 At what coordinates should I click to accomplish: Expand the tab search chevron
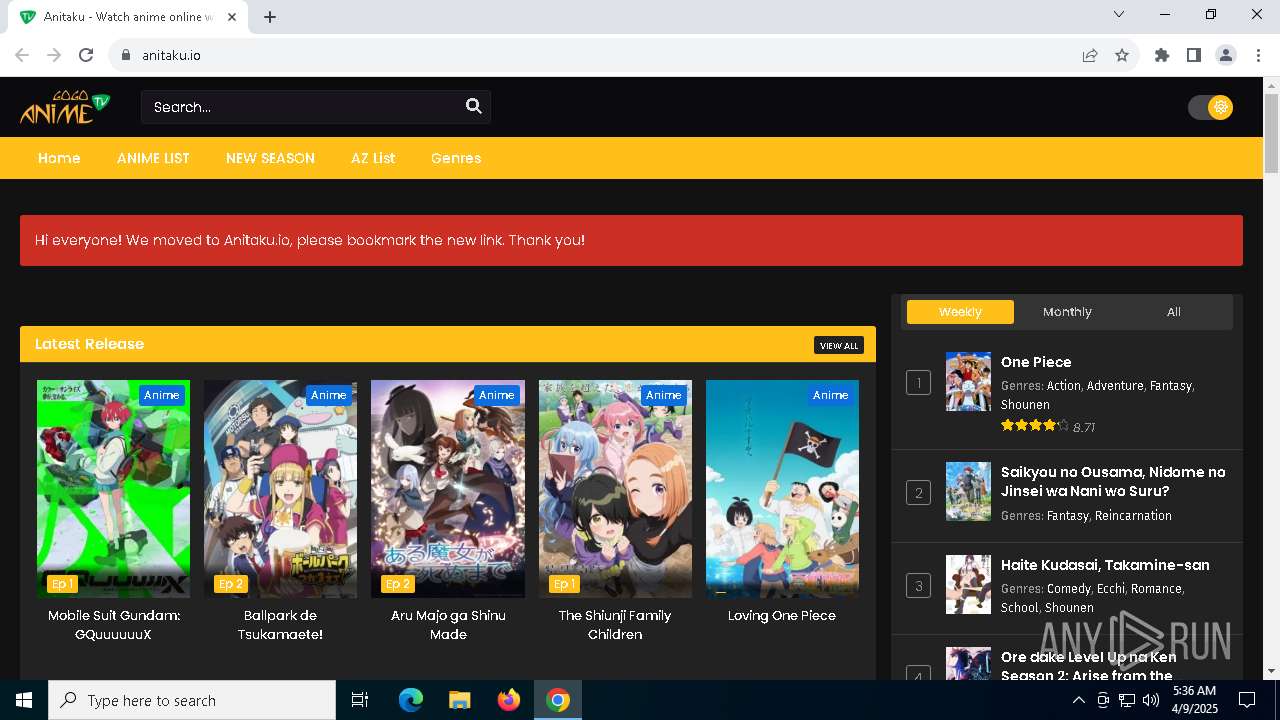[1119, 14]
